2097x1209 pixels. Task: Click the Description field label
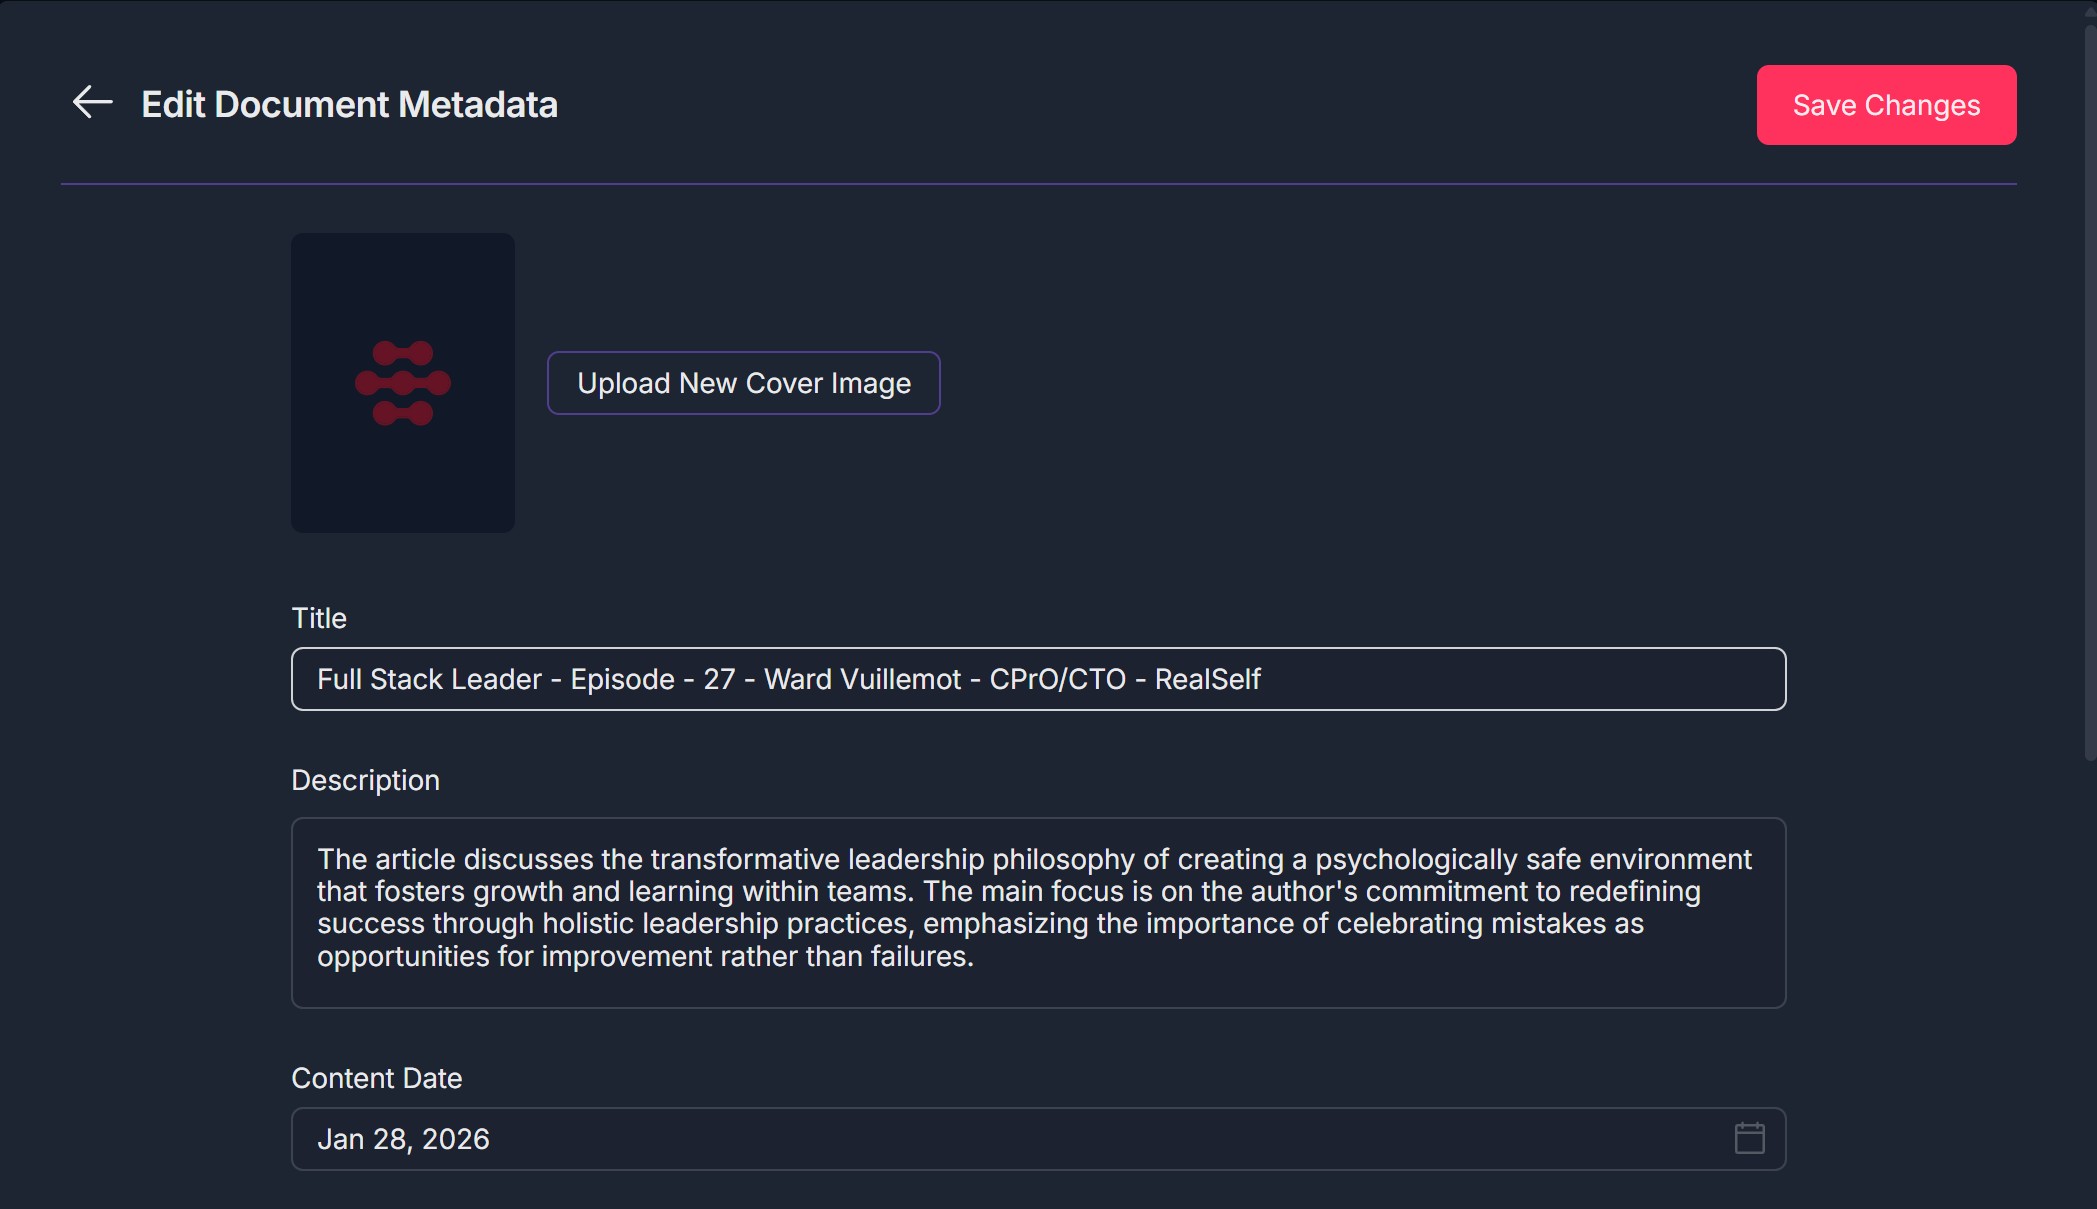click(365, 780)
